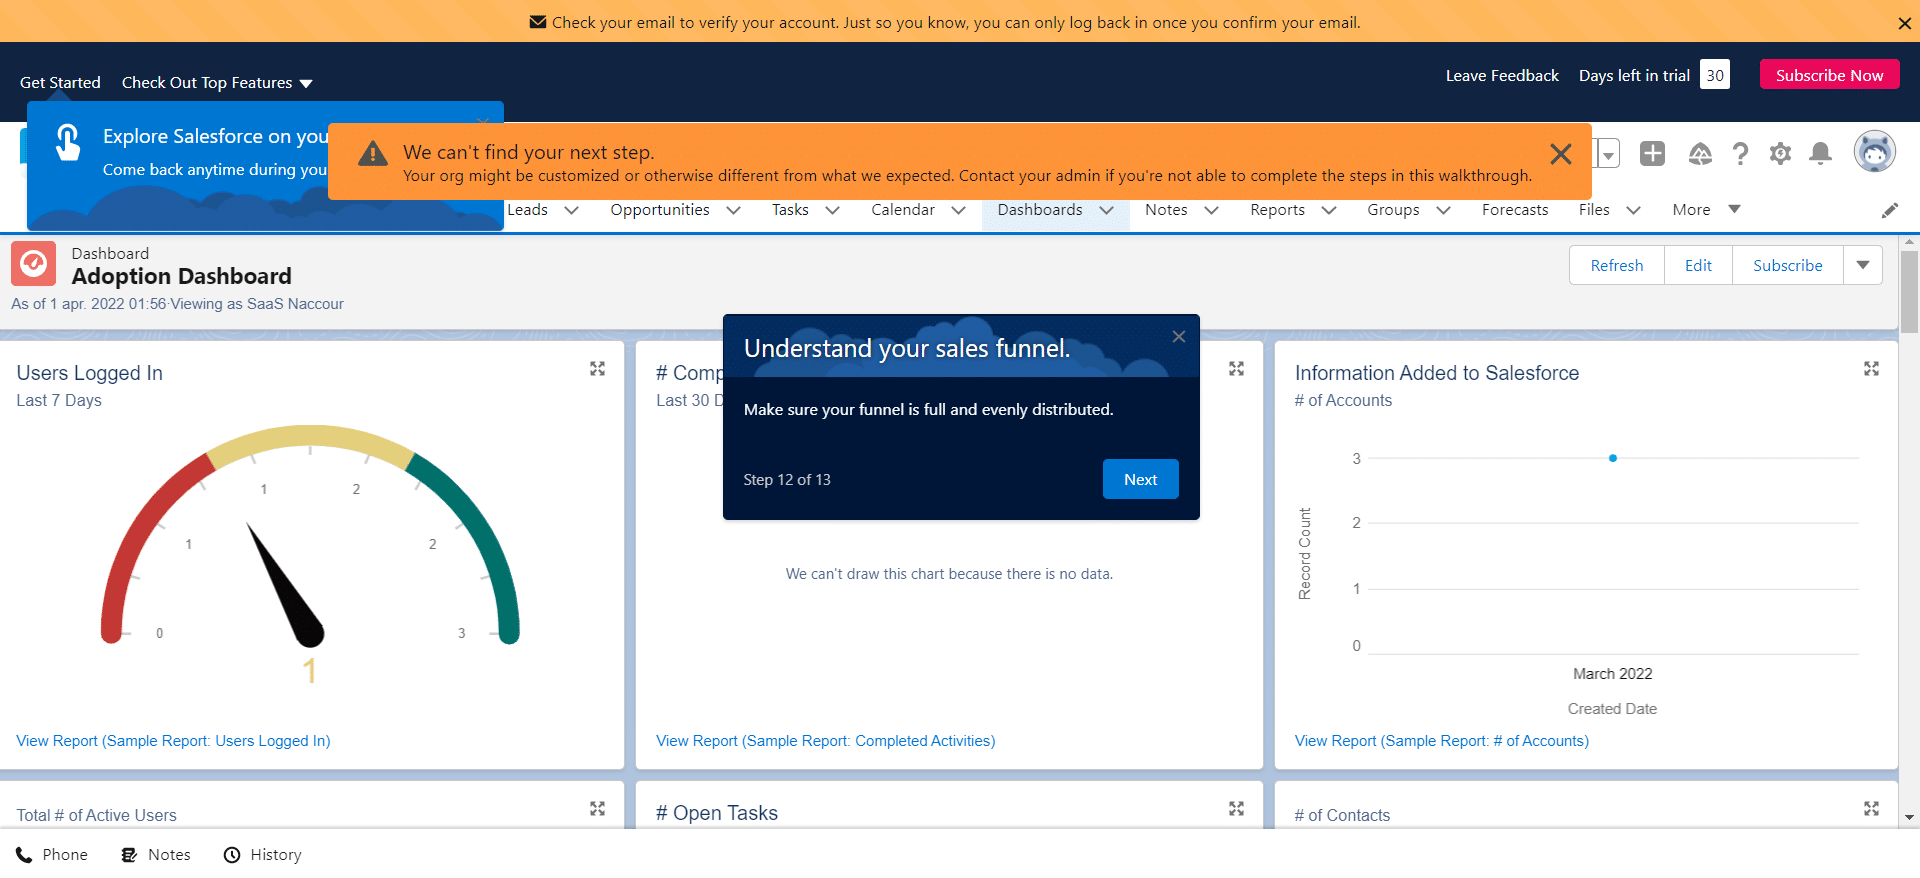1920x878 pixels.
Task: Expand the Total # of Active Users widget
Action: tap(597, 808)
